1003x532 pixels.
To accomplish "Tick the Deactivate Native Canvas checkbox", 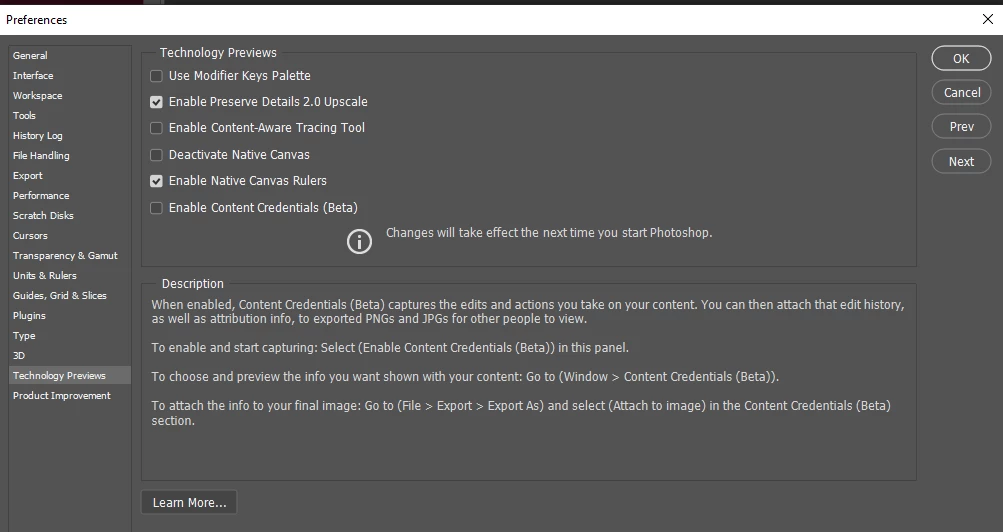I will pyautogui.click(x=156, y=155).
